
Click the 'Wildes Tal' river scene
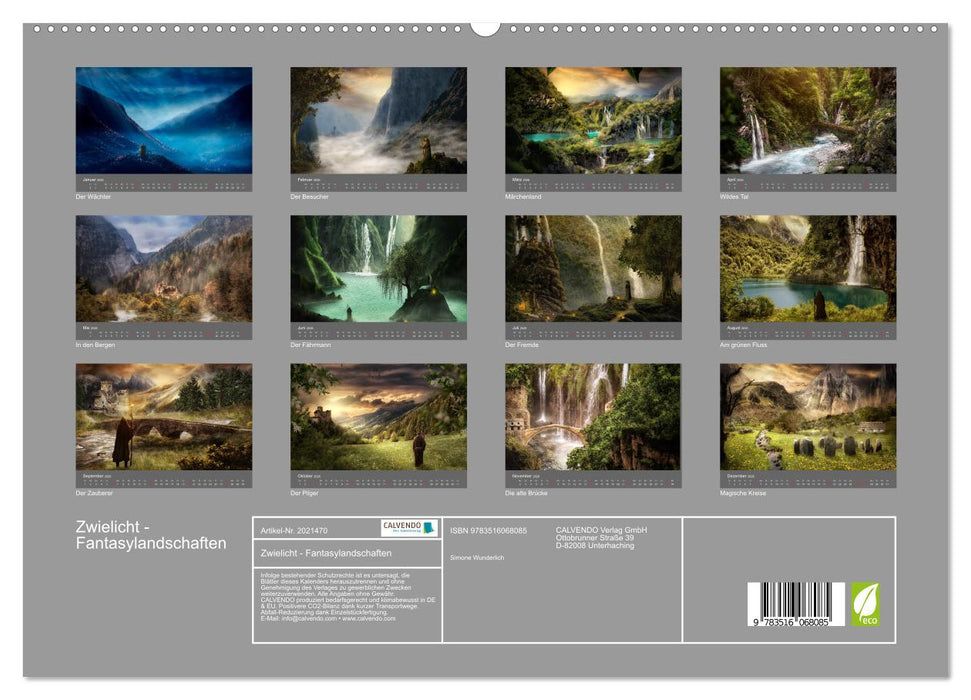click(x=810, y=120)
